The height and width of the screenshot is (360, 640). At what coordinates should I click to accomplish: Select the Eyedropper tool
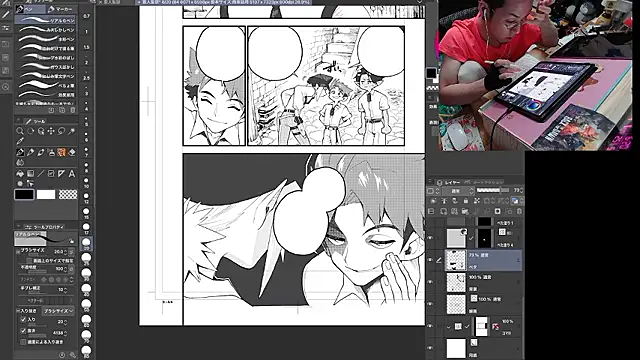coord(20,141)
